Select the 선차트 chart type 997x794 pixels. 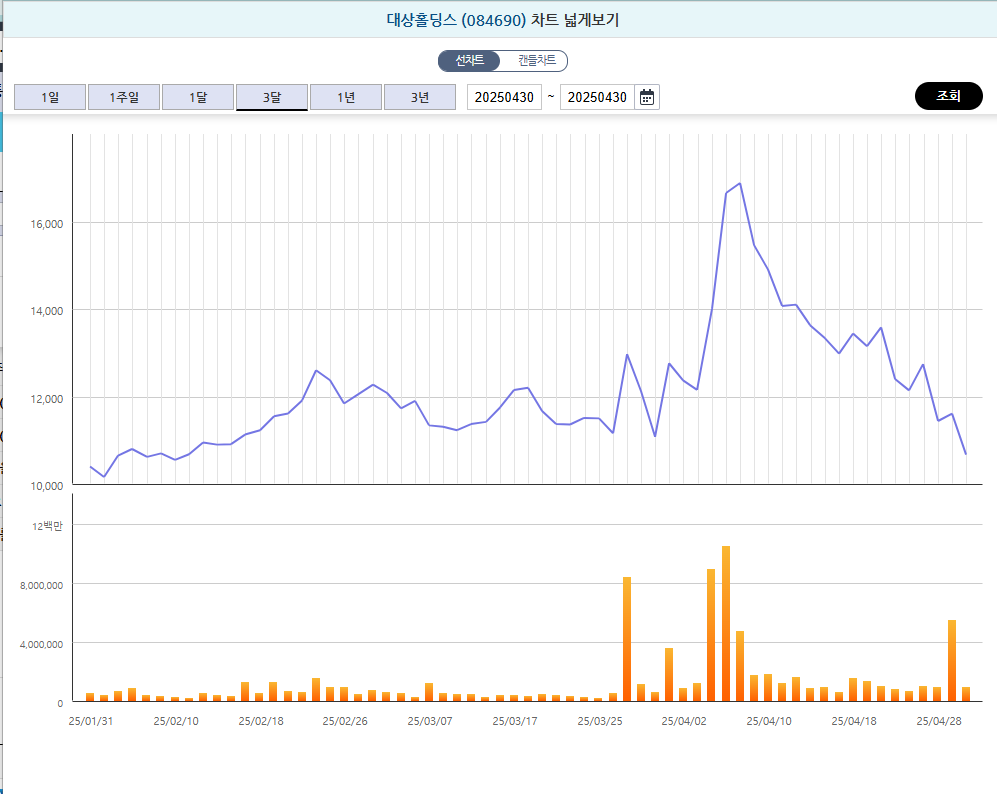[x=468, y=60]
